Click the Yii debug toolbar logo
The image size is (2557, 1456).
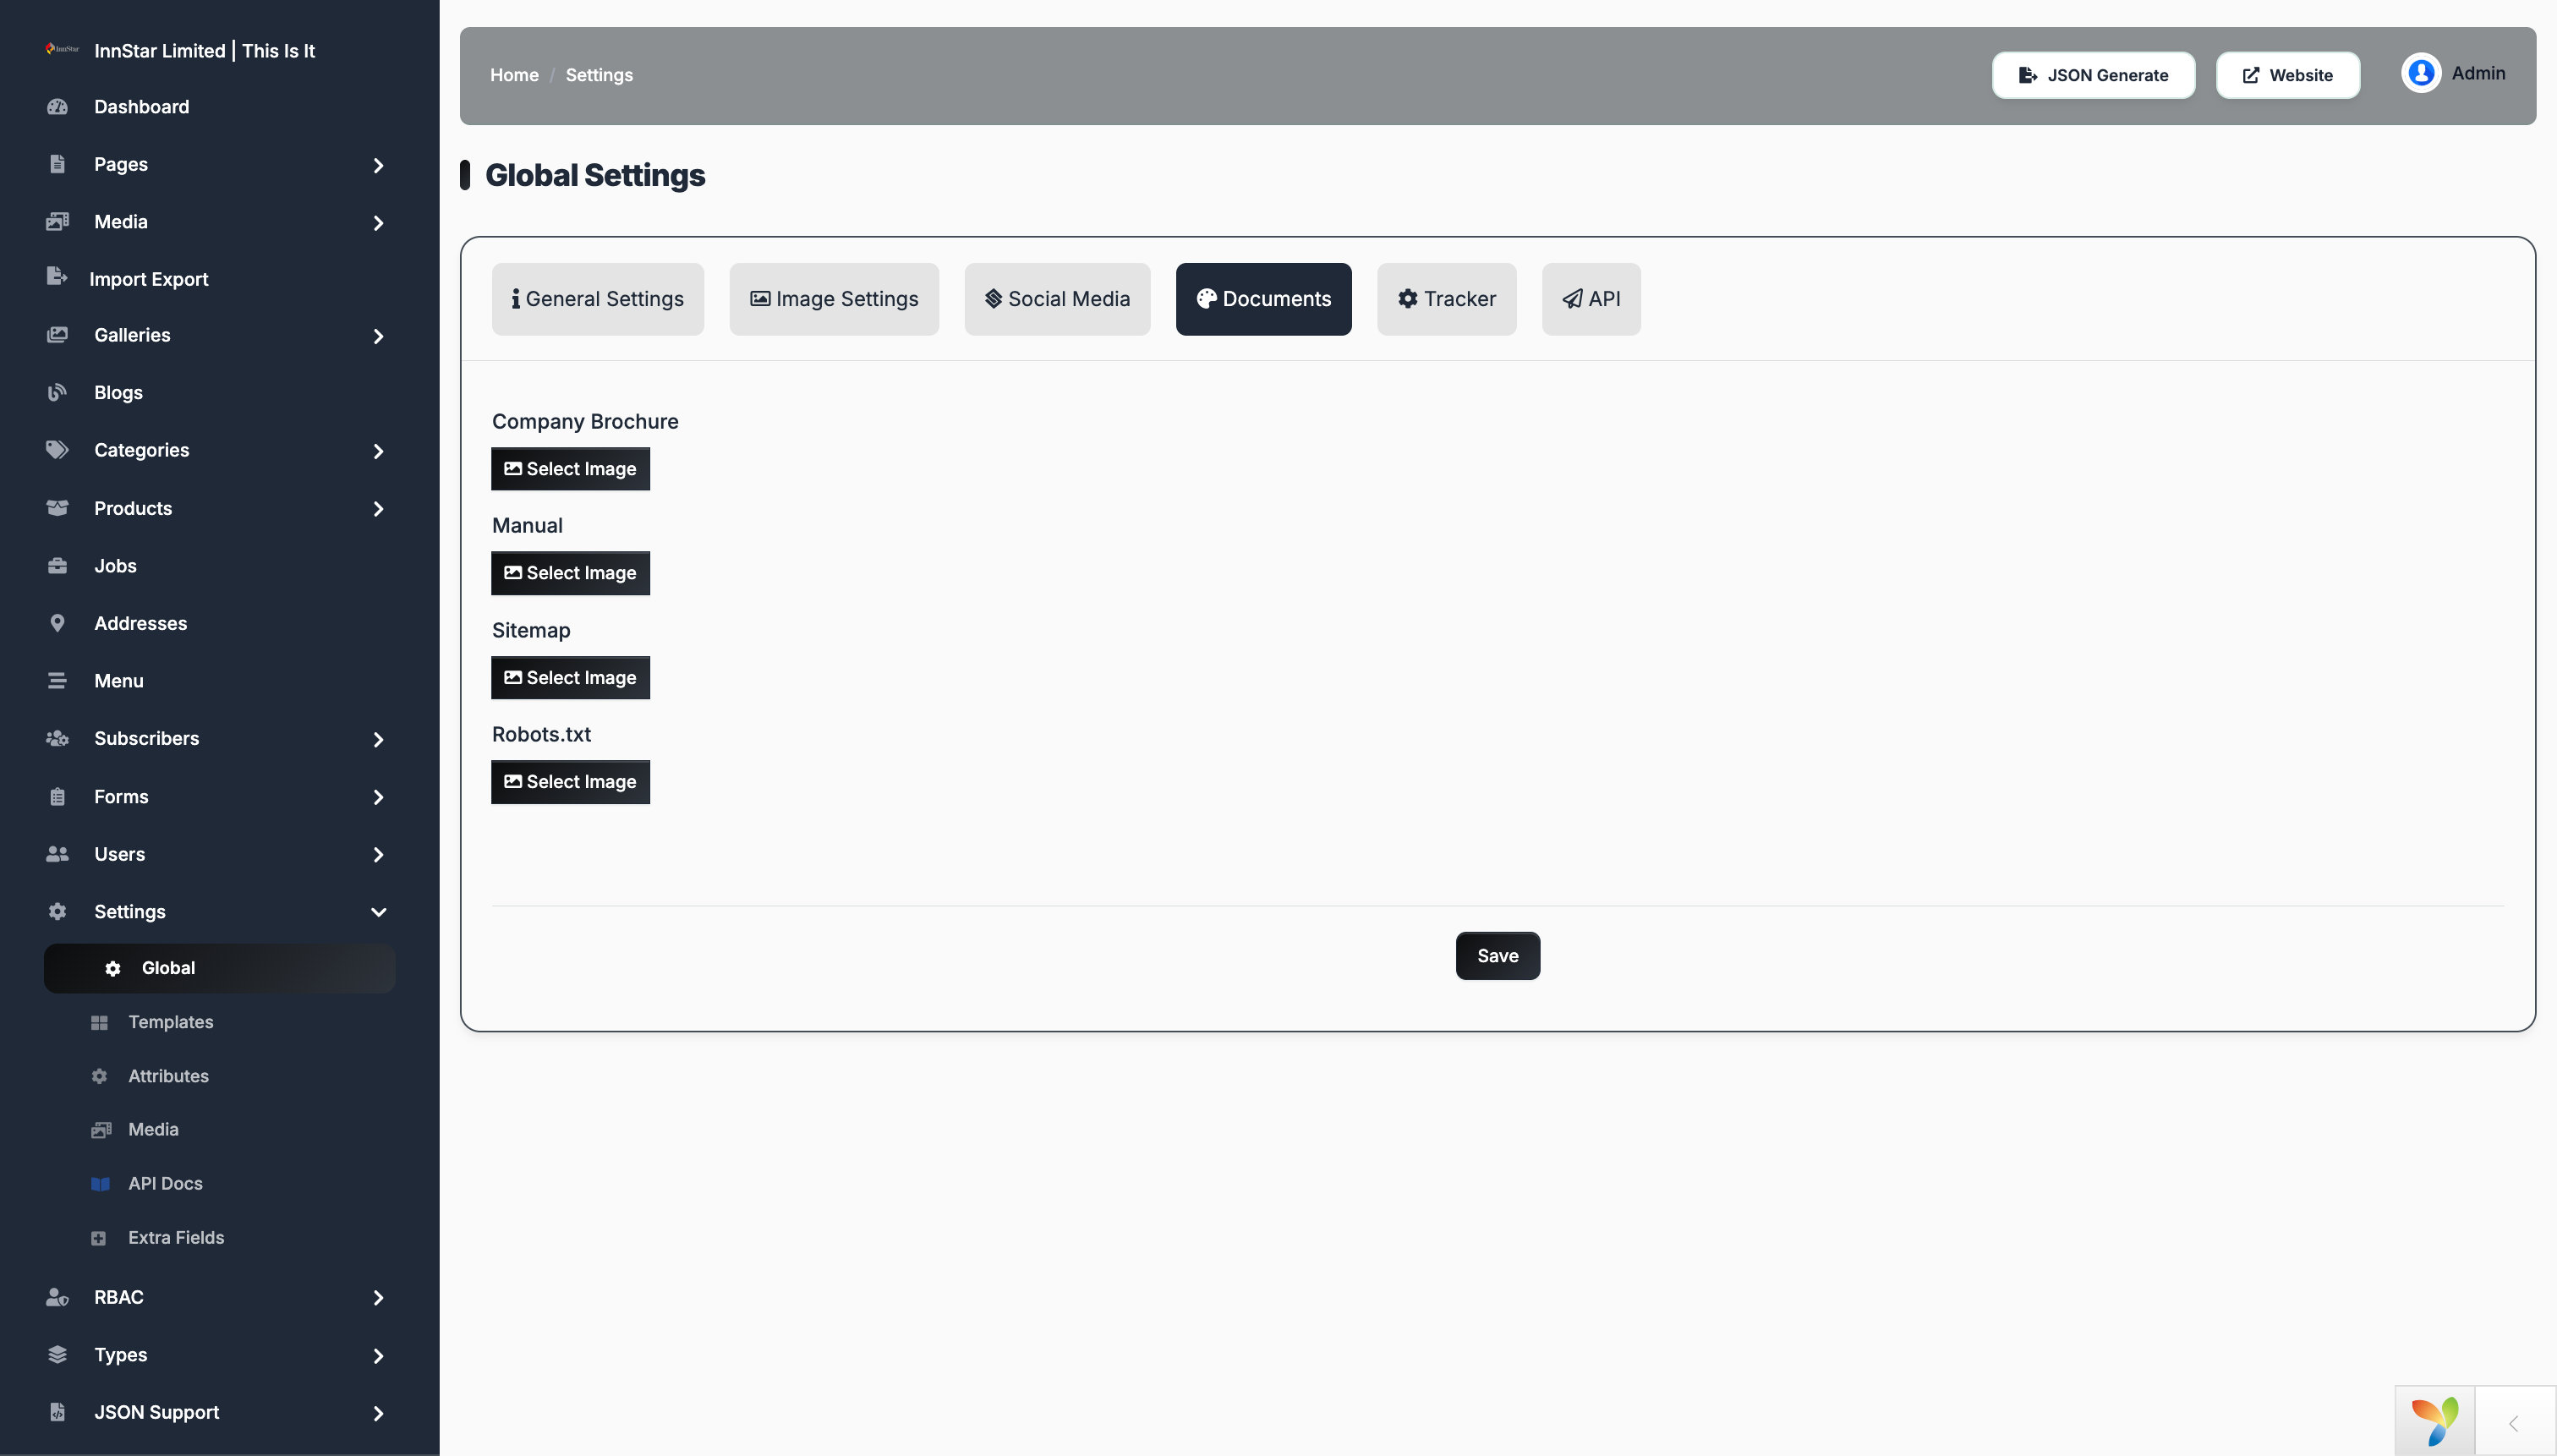(2435, 1421)
